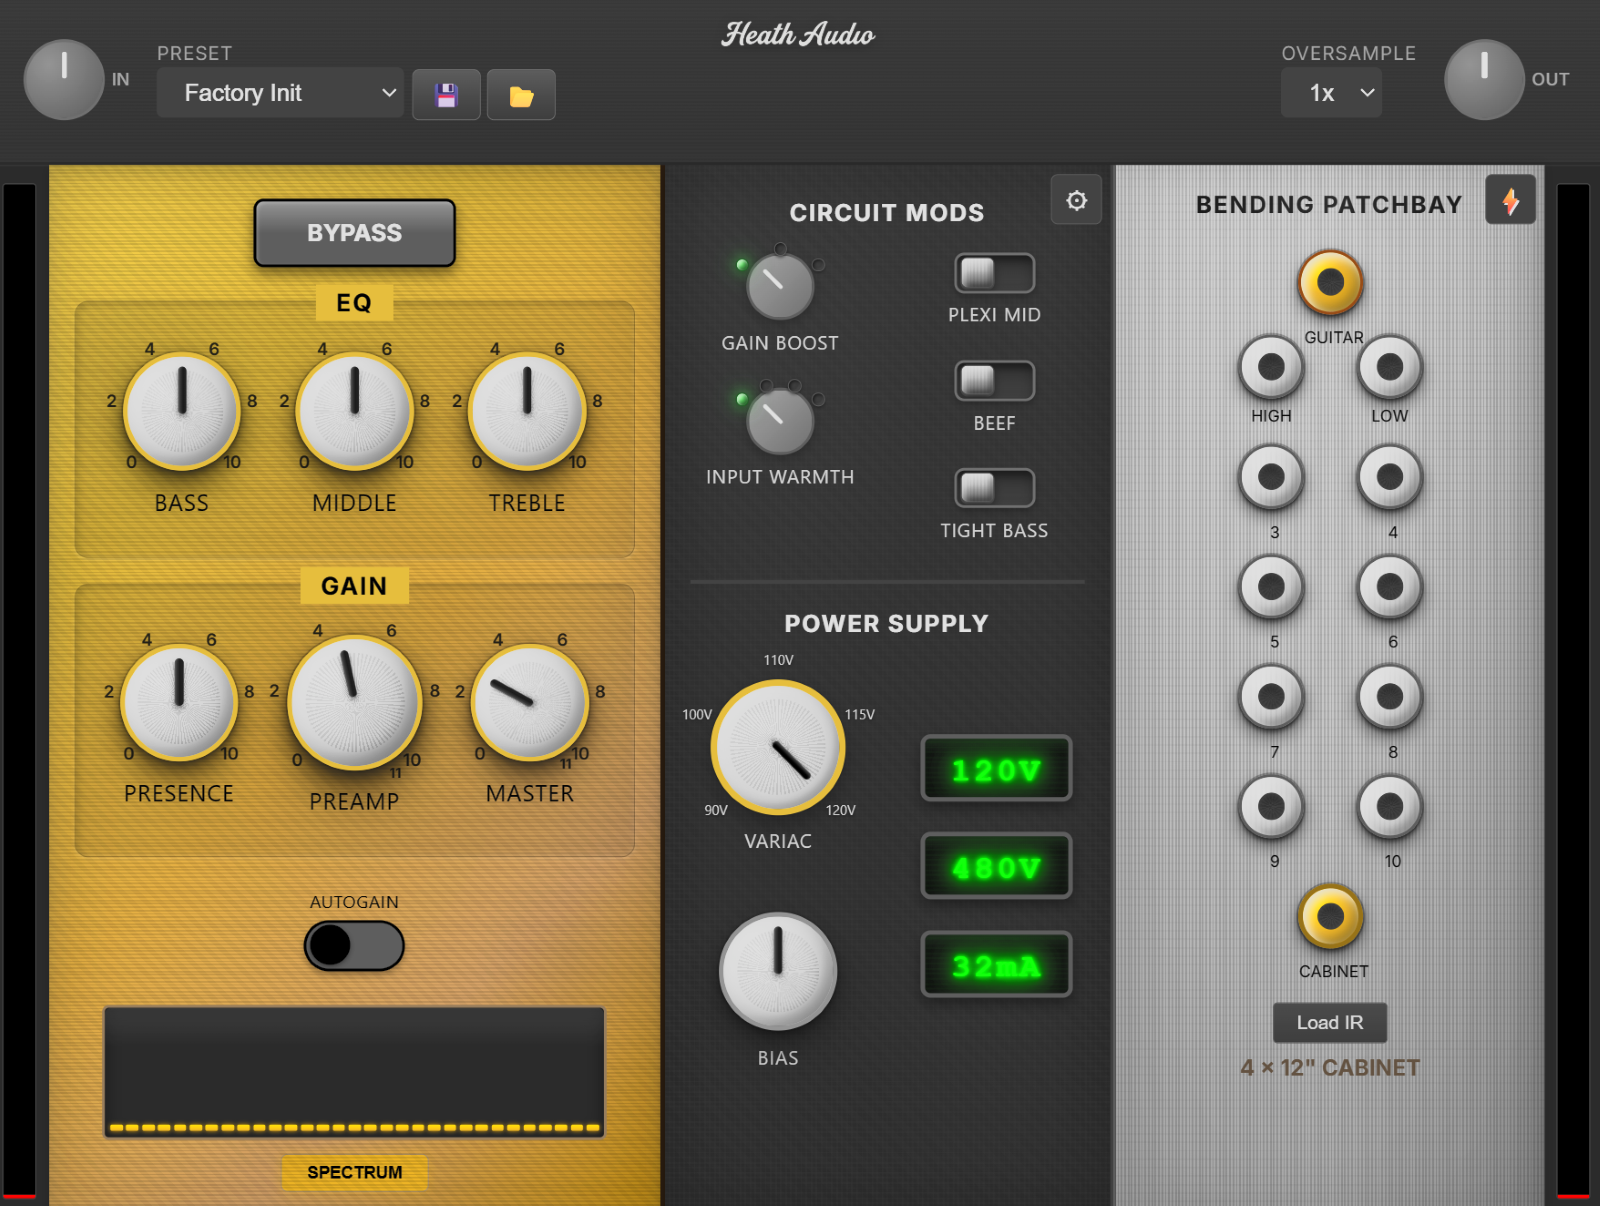1600x1206 pixels.
Task: Click the 32mA bias readout display
Action: (x=996, y=963)
